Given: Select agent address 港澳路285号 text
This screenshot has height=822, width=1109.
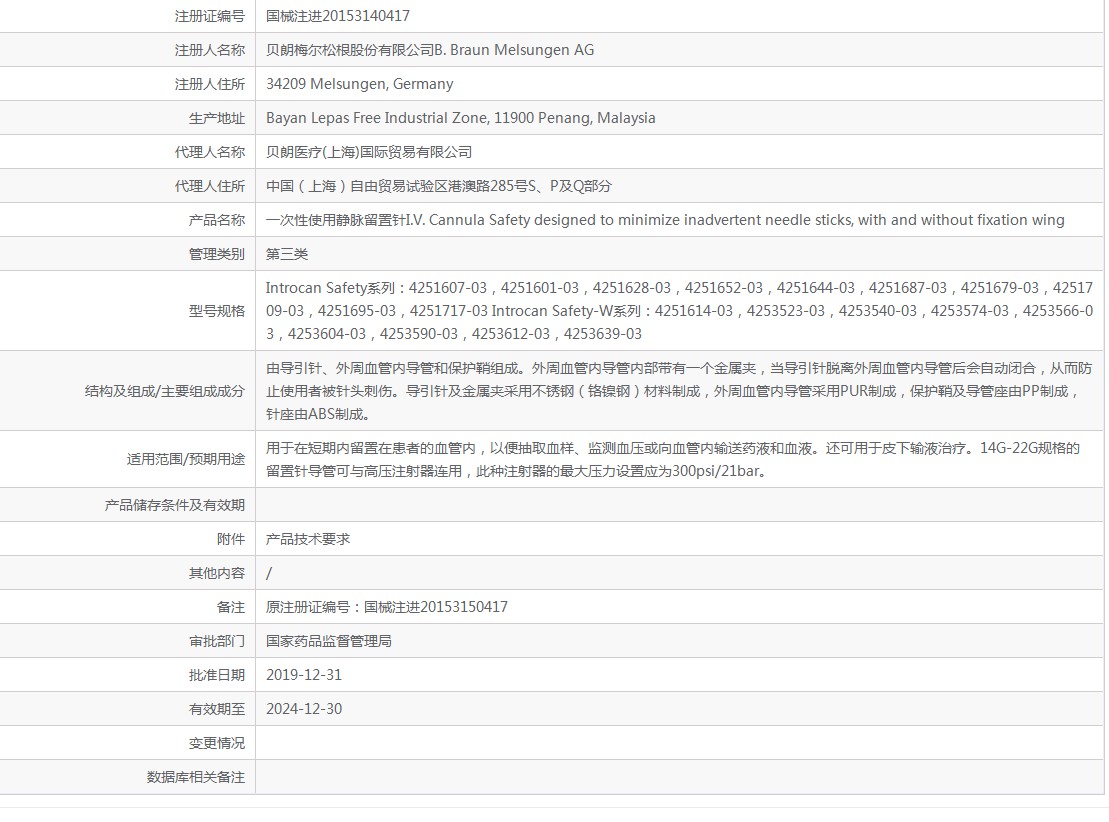Looking at the screenshot, I should click(x=439, y=185).
